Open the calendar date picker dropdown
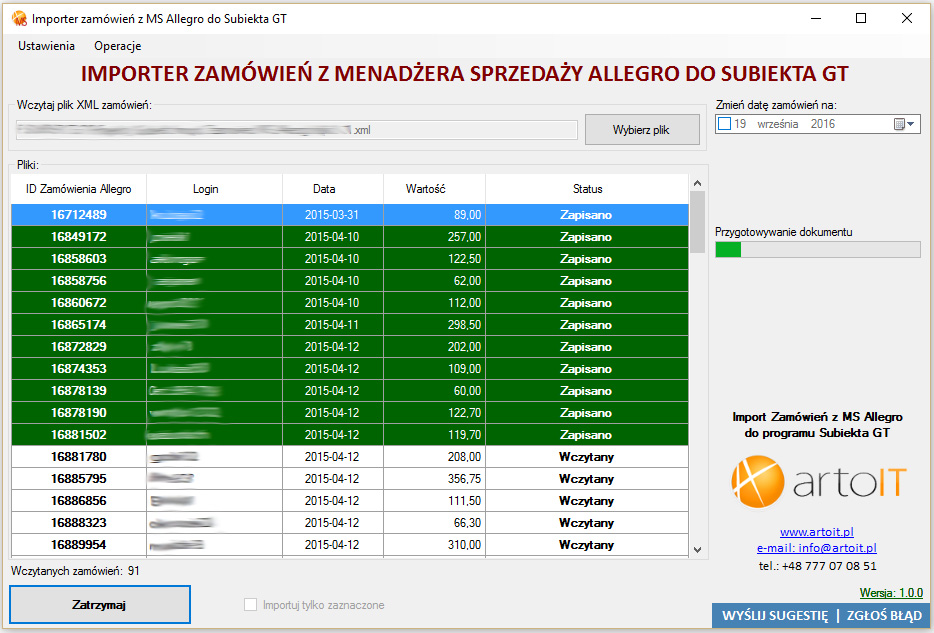Screen dimensions: 934x633 click(904, 124)
